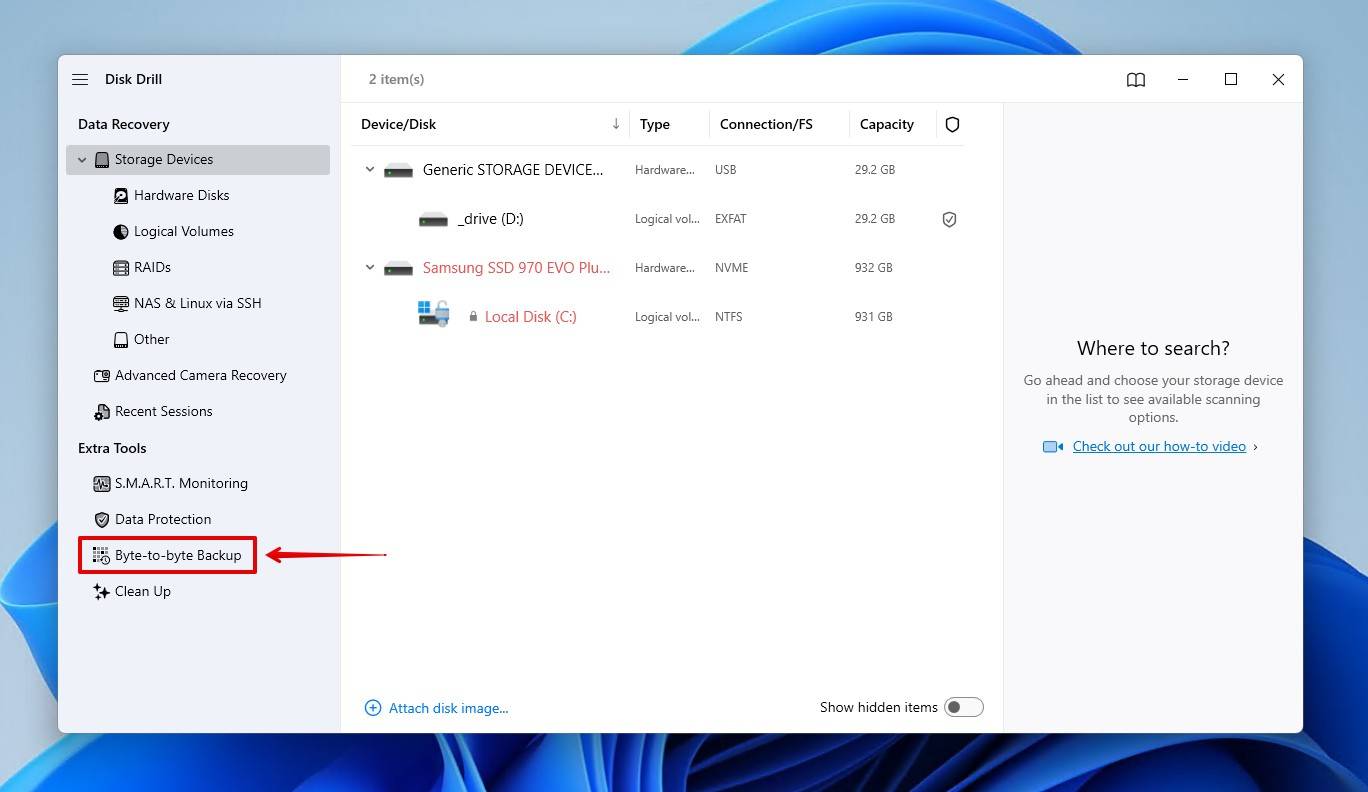Launch the Clean Up tool
Viewport: 1368px width, 792px height.
click(x=142, y=591)
